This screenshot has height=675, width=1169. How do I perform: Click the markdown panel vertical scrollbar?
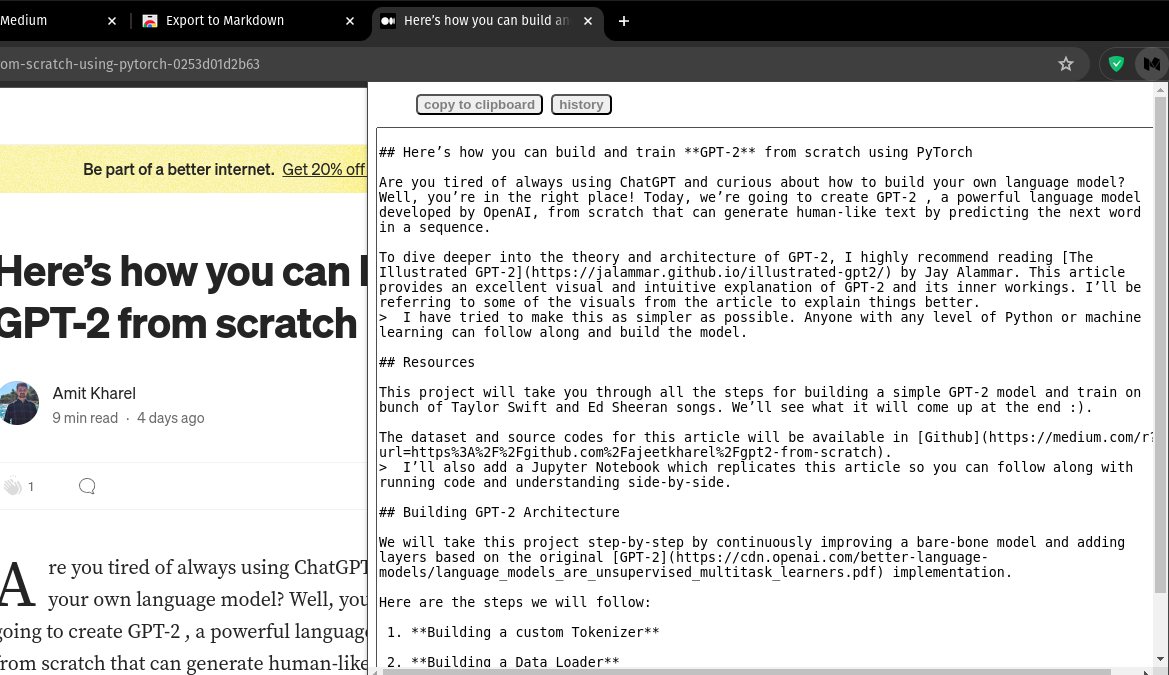pos(1160,343)
